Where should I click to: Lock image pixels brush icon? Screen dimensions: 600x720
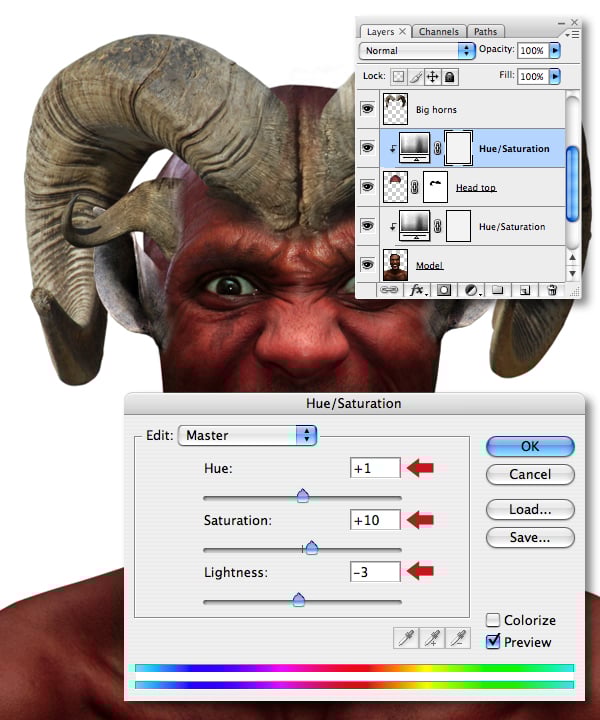pyautogui.click(x=415, y=77)
